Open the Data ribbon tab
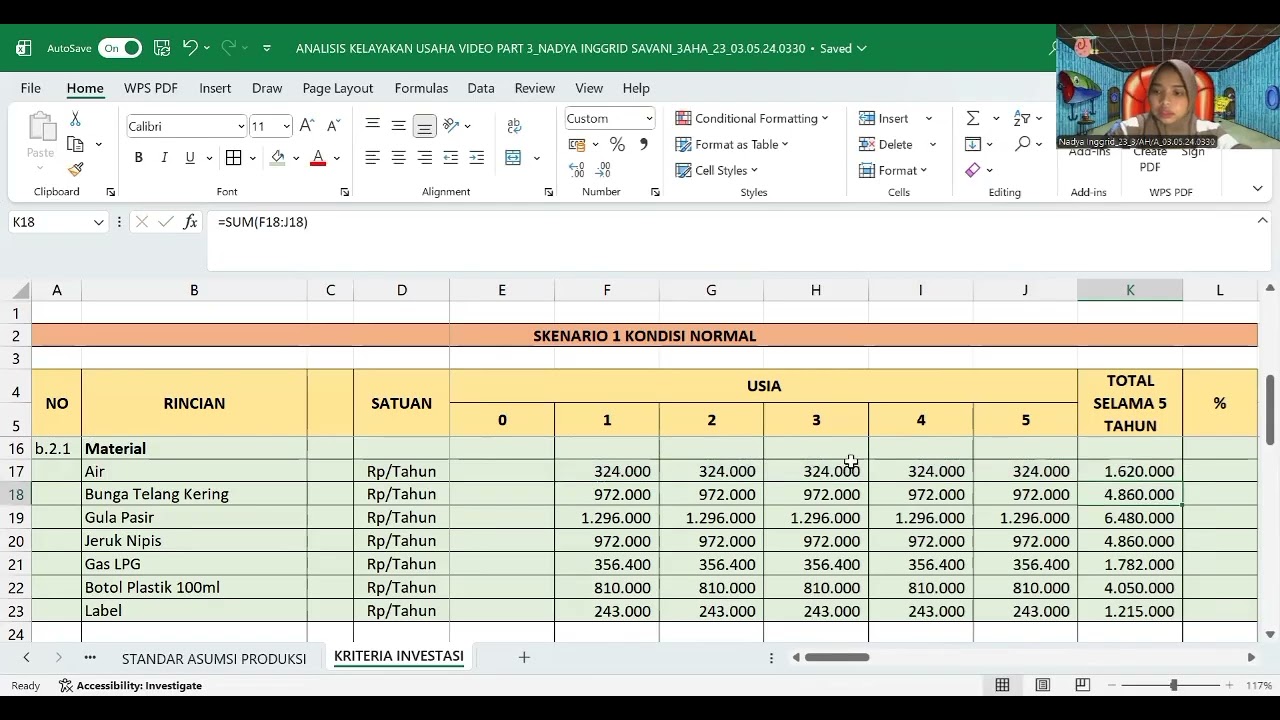 [481, 88]
